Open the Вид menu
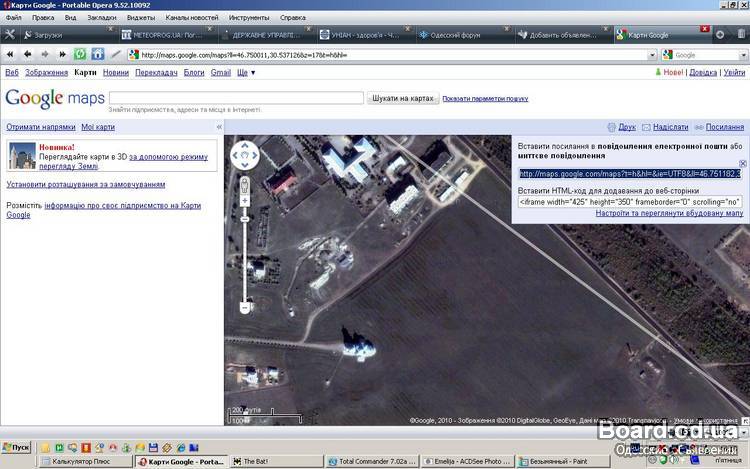The image size is (750, 469). pyautogui.click(x=70, y=18)
